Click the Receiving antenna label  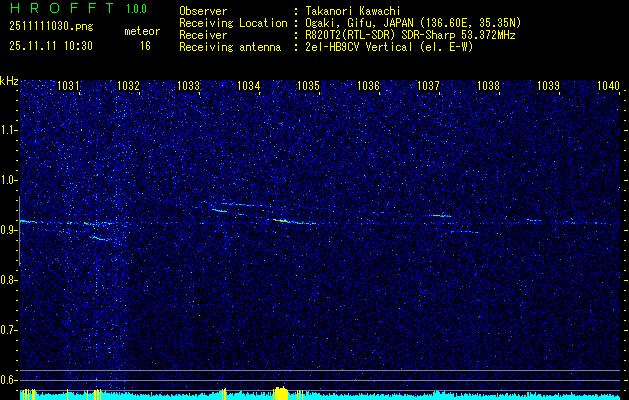tap(230, 47)
